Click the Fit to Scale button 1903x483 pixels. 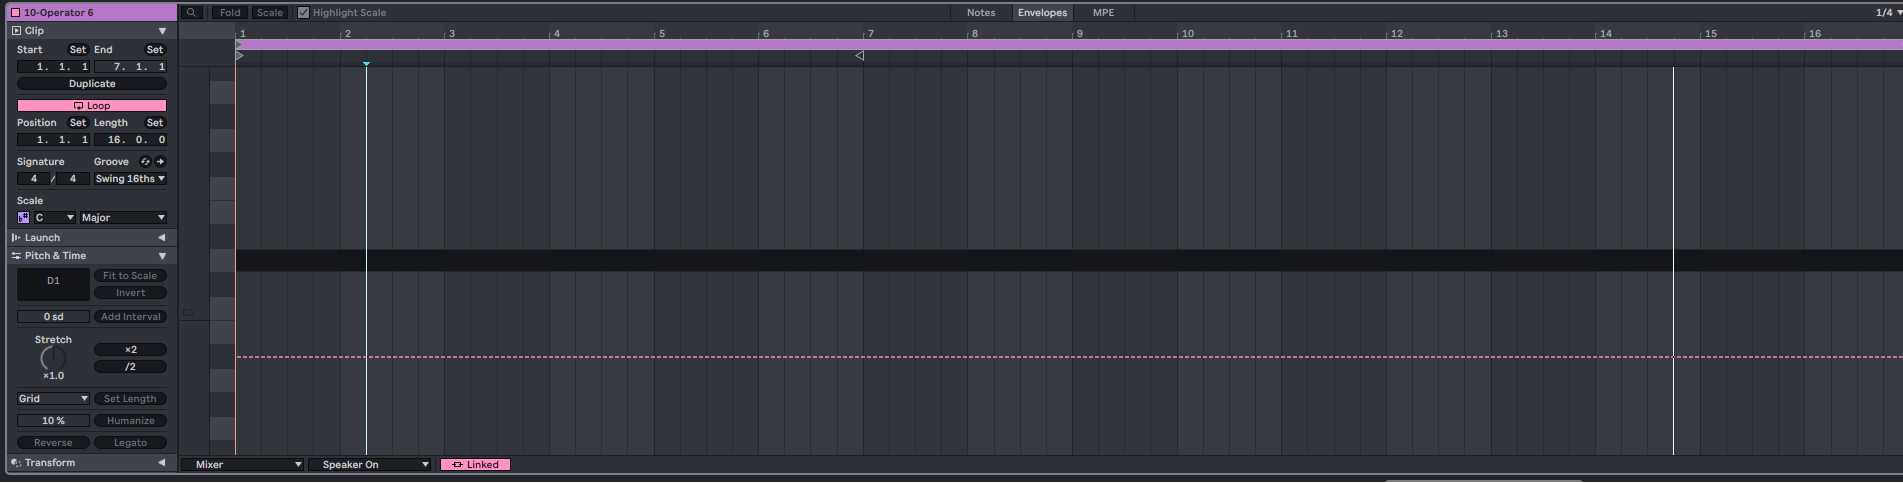point(130,276)
